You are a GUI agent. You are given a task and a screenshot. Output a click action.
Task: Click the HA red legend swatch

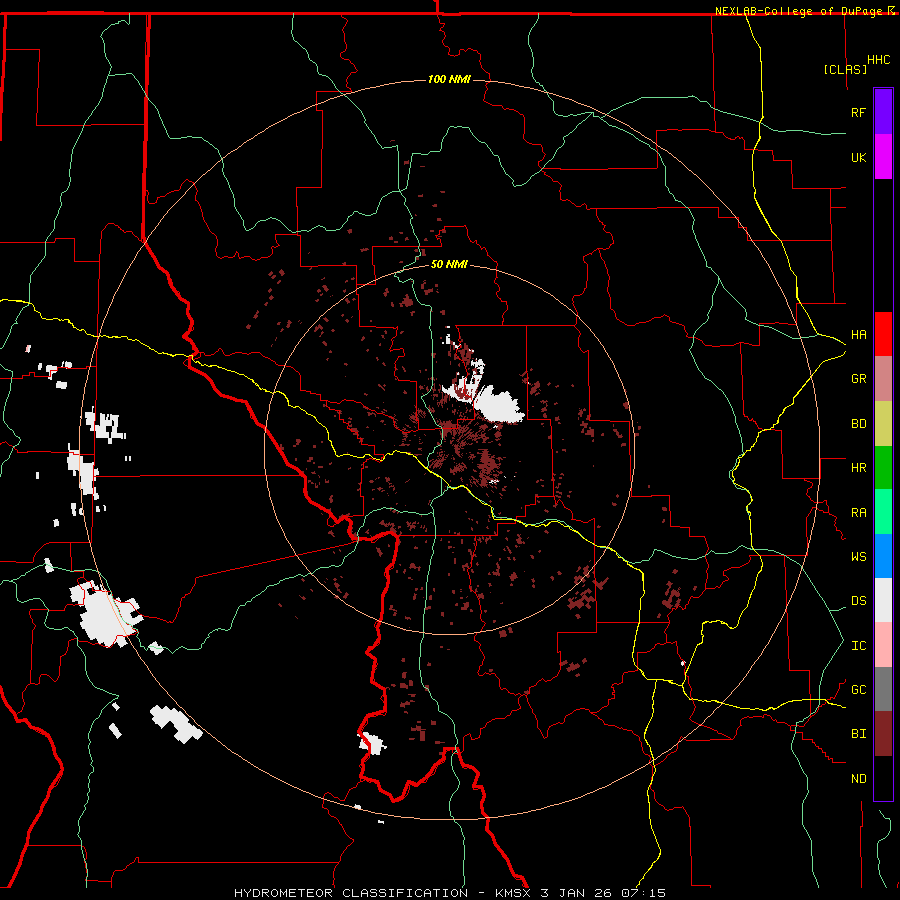[883, 334]
